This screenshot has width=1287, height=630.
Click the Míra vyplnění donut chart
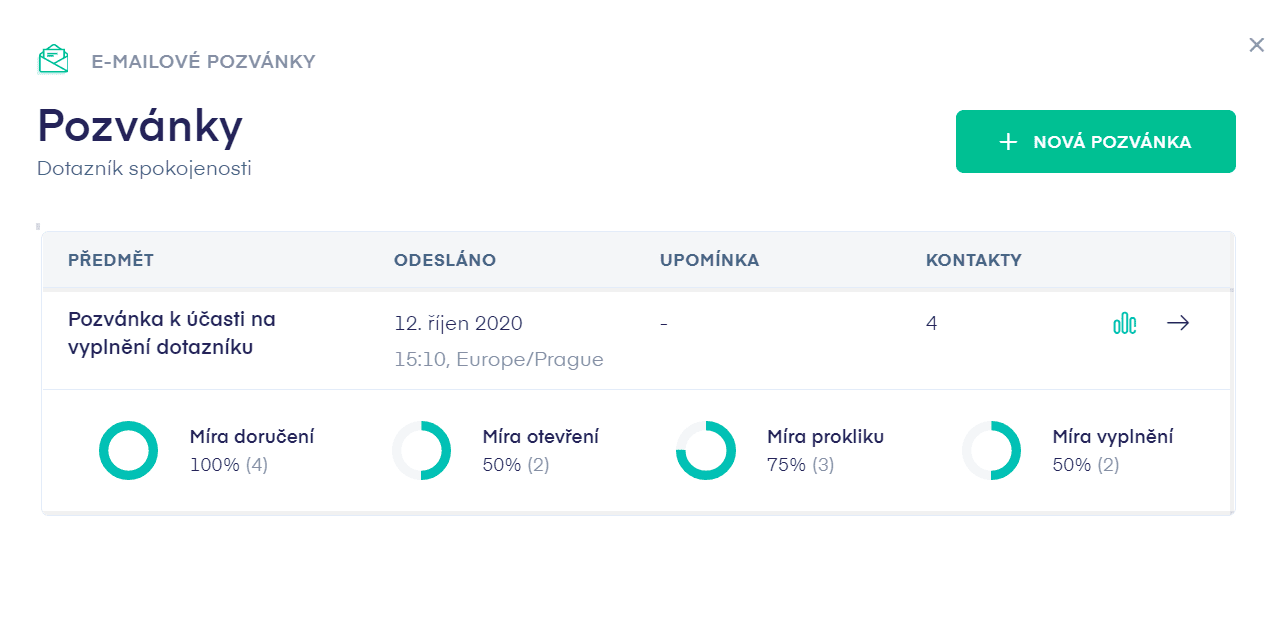coord(991,451)
